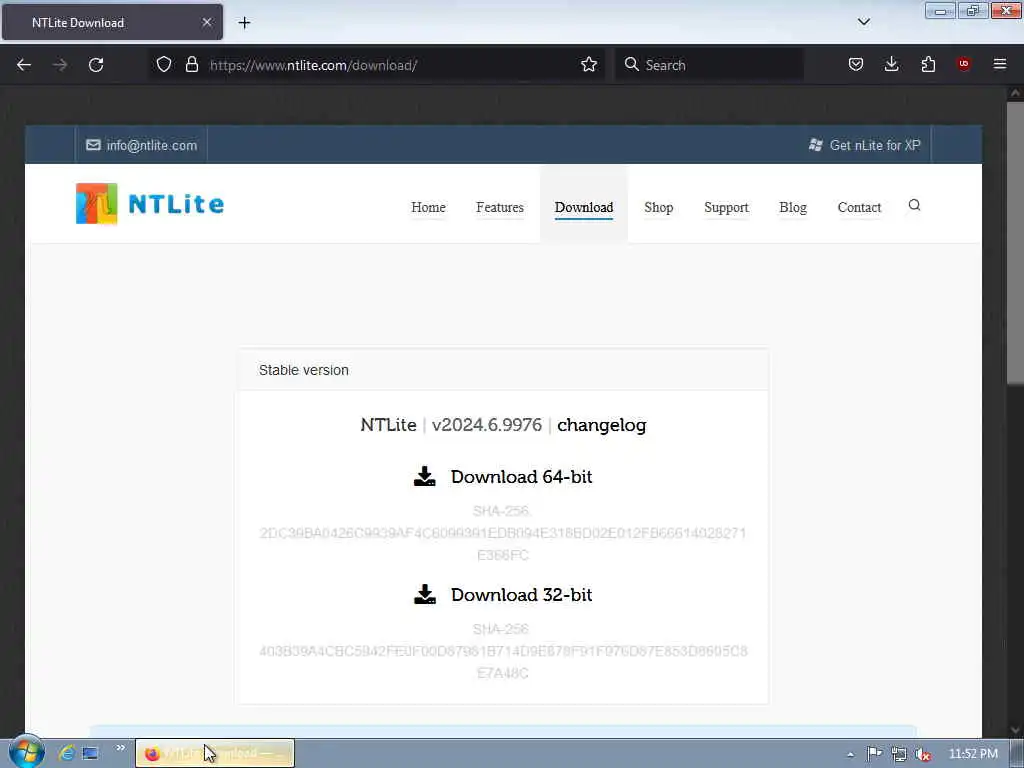Click the v2024.6.9976 version text

(x=487, y=425)
